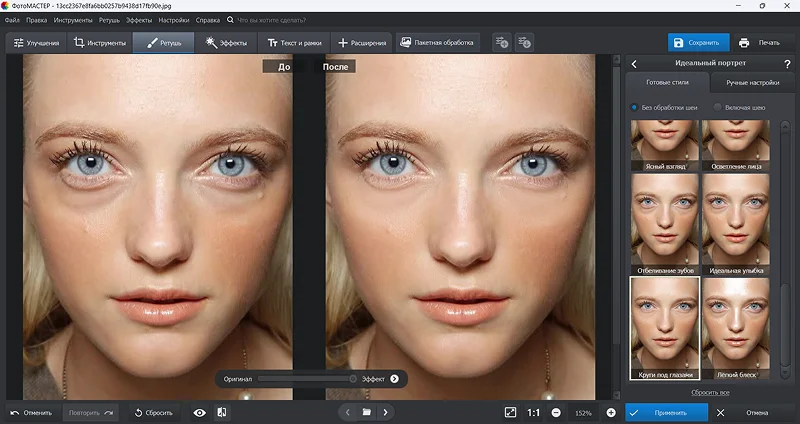This screenshot has width=800, height=424.
Task: Open folder browse icon
Action: [366, 412]
